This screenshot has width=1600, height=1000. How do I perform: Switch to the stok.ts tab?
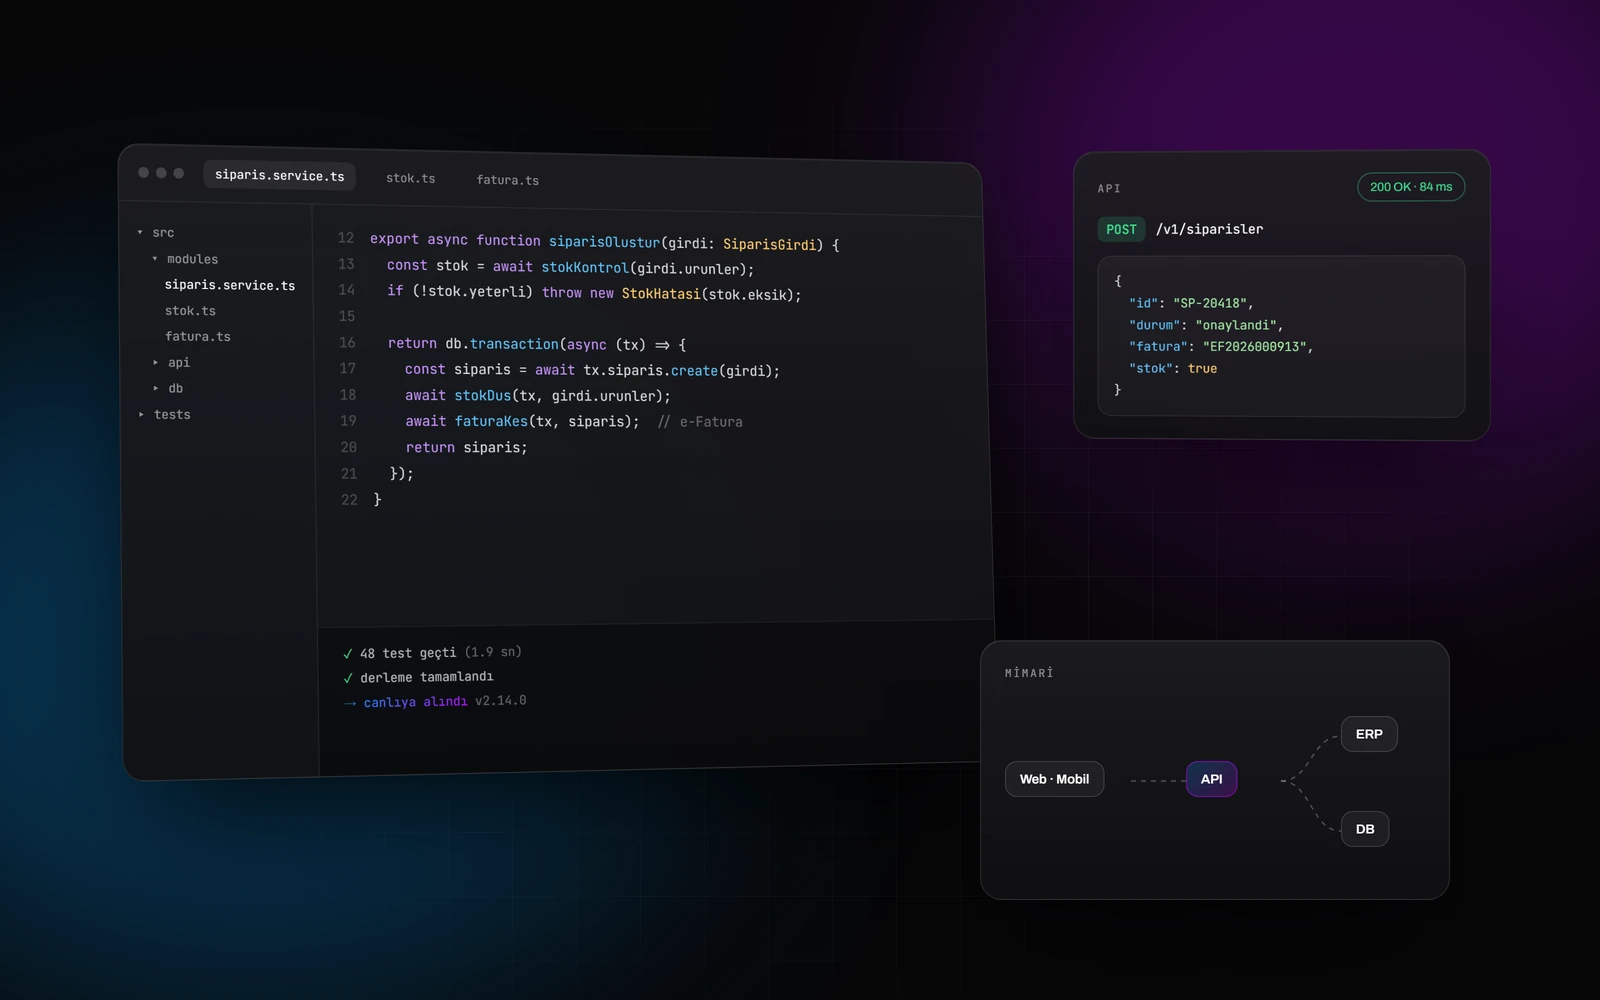coord(411,178)
